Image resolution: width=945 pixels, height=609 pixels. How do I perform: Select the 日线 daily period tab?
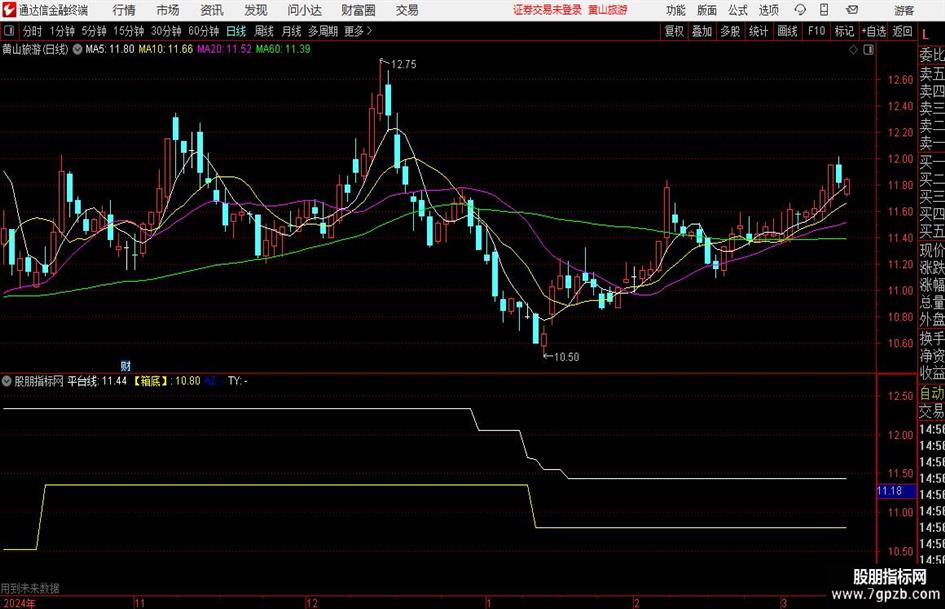236,31
